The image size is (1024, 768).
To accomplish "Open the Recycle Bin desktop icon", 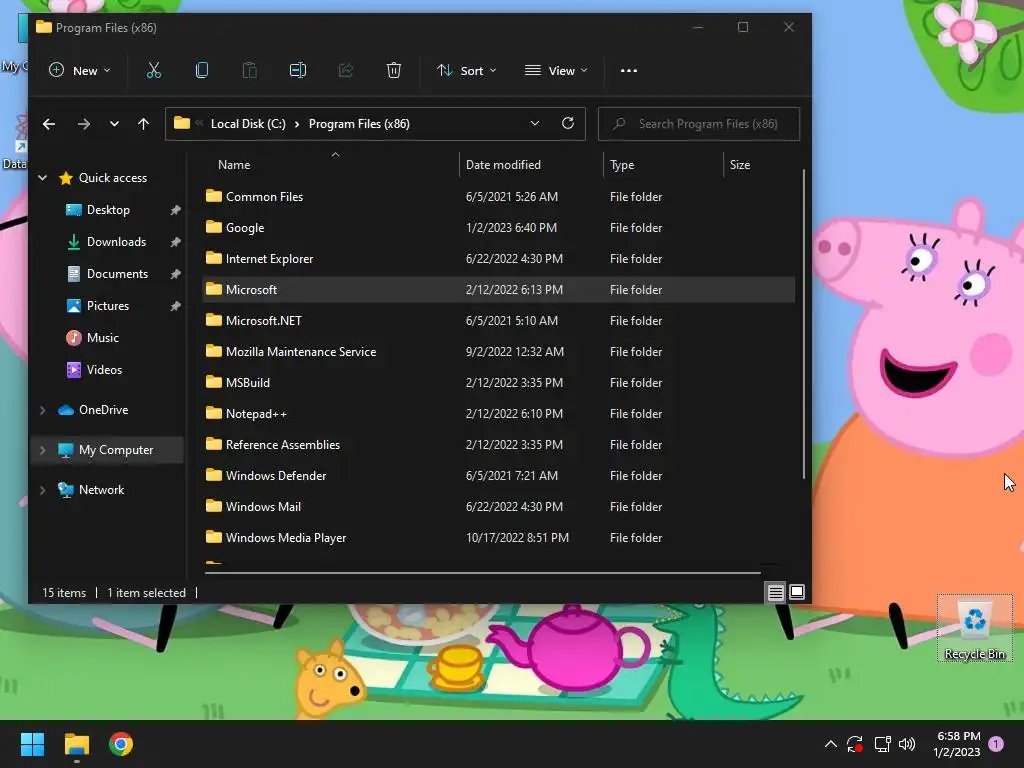I will pos(974,628).
